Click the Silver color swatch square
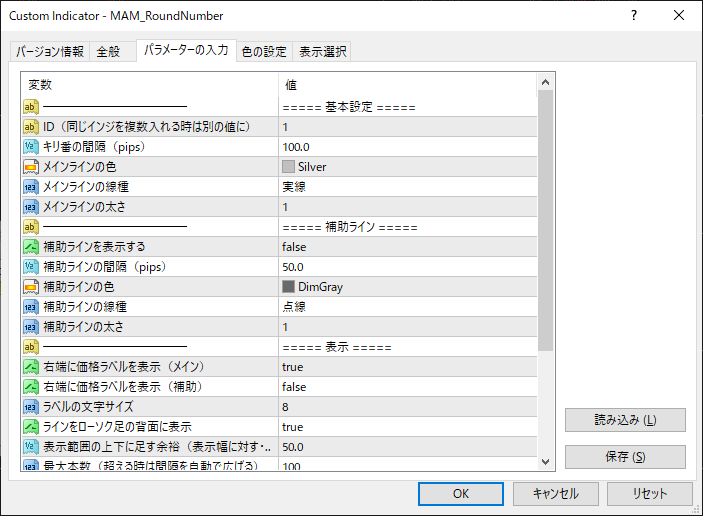 tap(288, 167)
